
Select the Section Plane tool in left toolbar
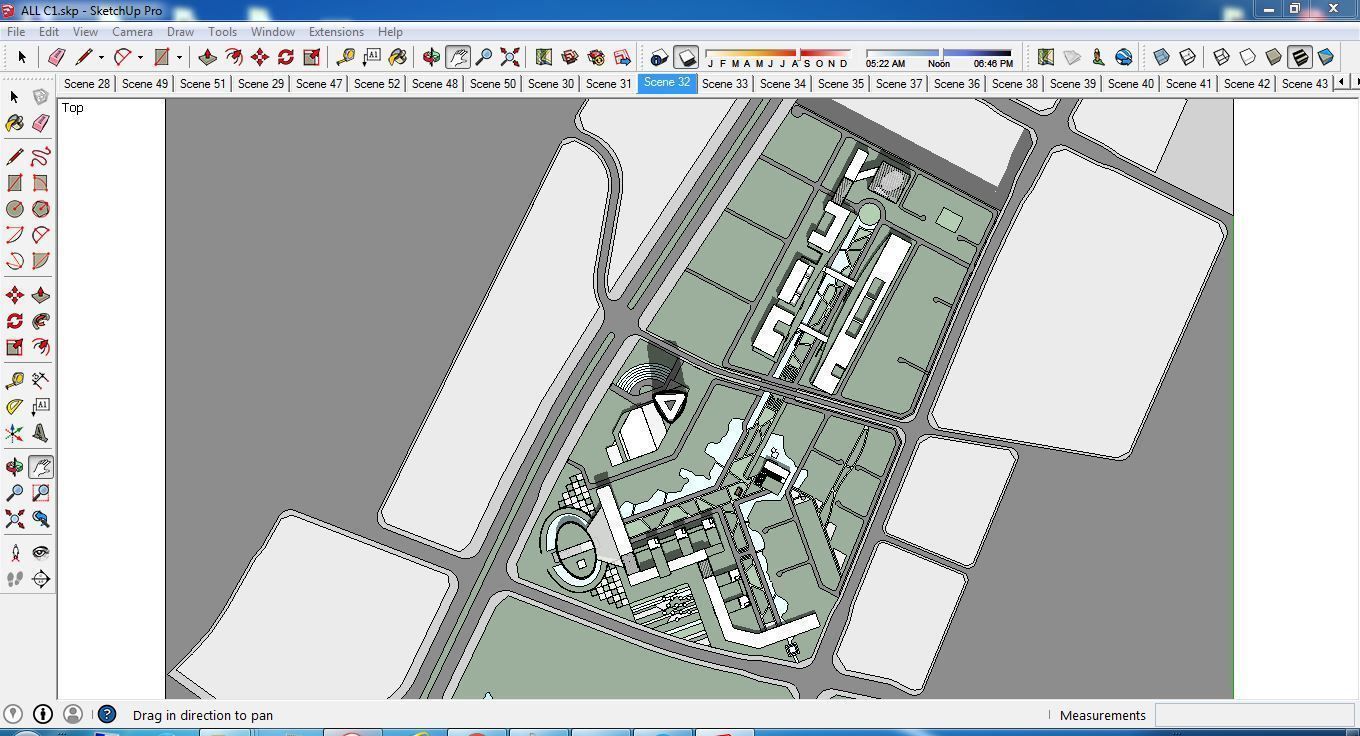[x=41, y=579]
